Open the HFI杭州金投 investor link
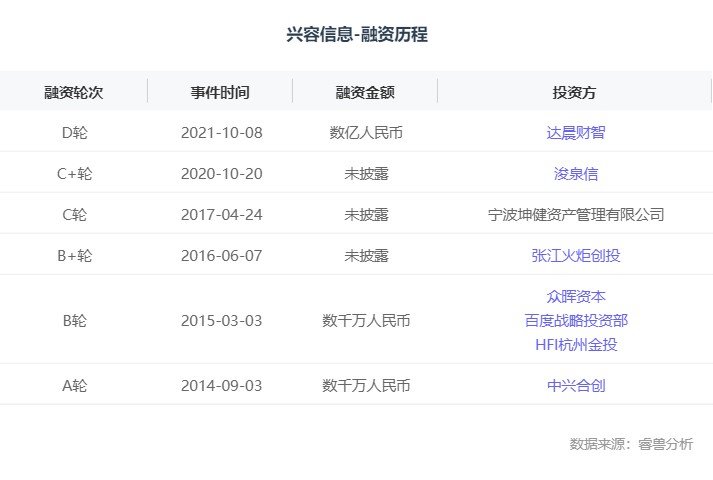The image size is (713, 480). click(576, 345)
